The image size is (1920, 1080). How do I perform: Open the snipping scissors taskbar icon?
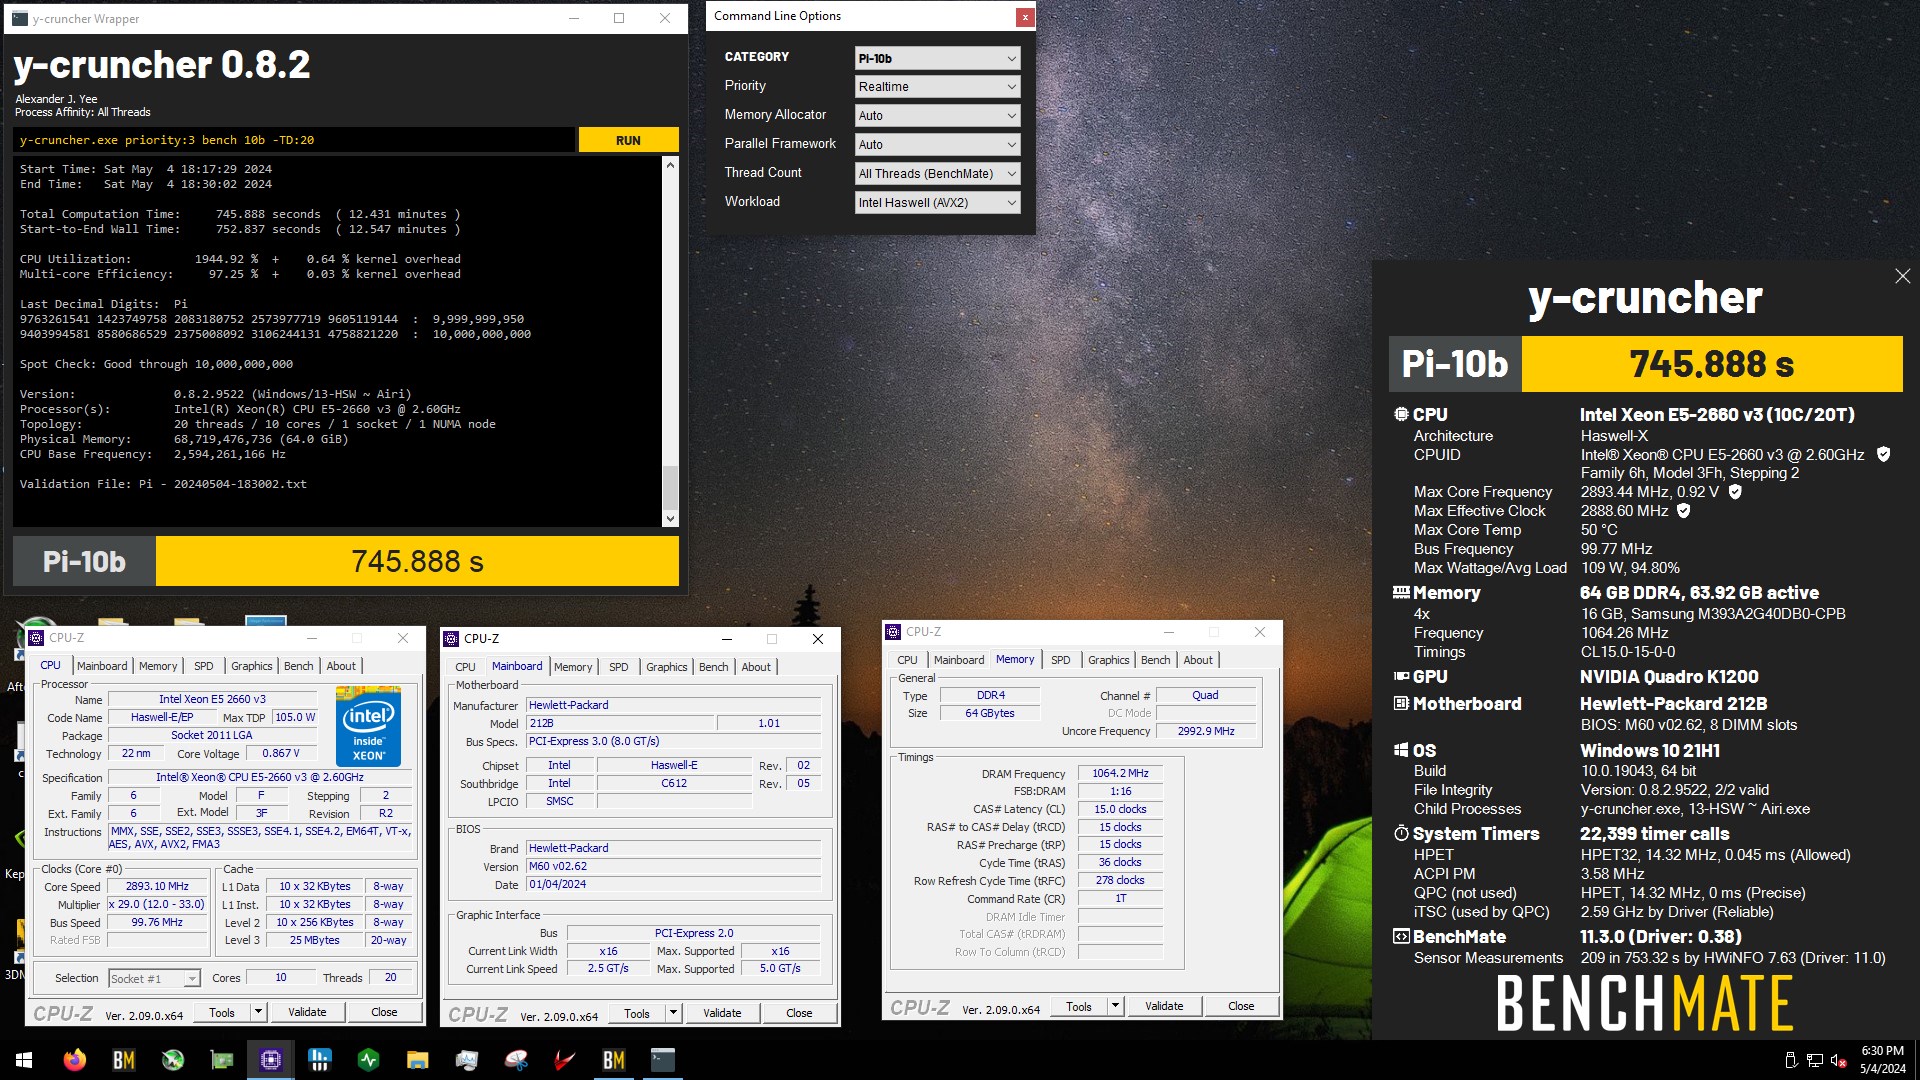click(516, 1060)
